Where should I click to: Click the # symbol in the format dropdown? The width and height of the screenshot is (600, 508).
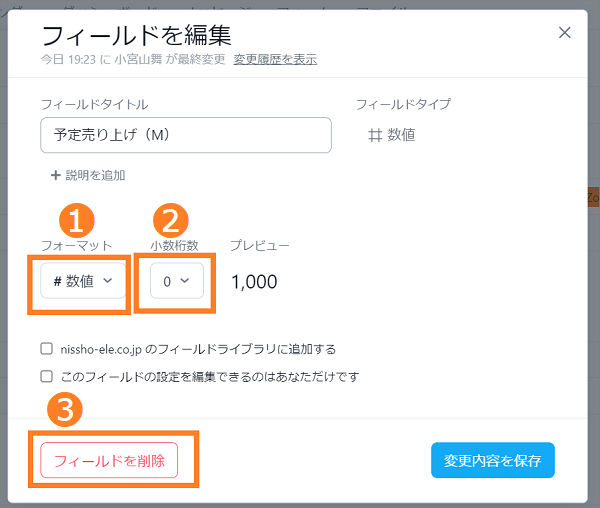point(57,282)
